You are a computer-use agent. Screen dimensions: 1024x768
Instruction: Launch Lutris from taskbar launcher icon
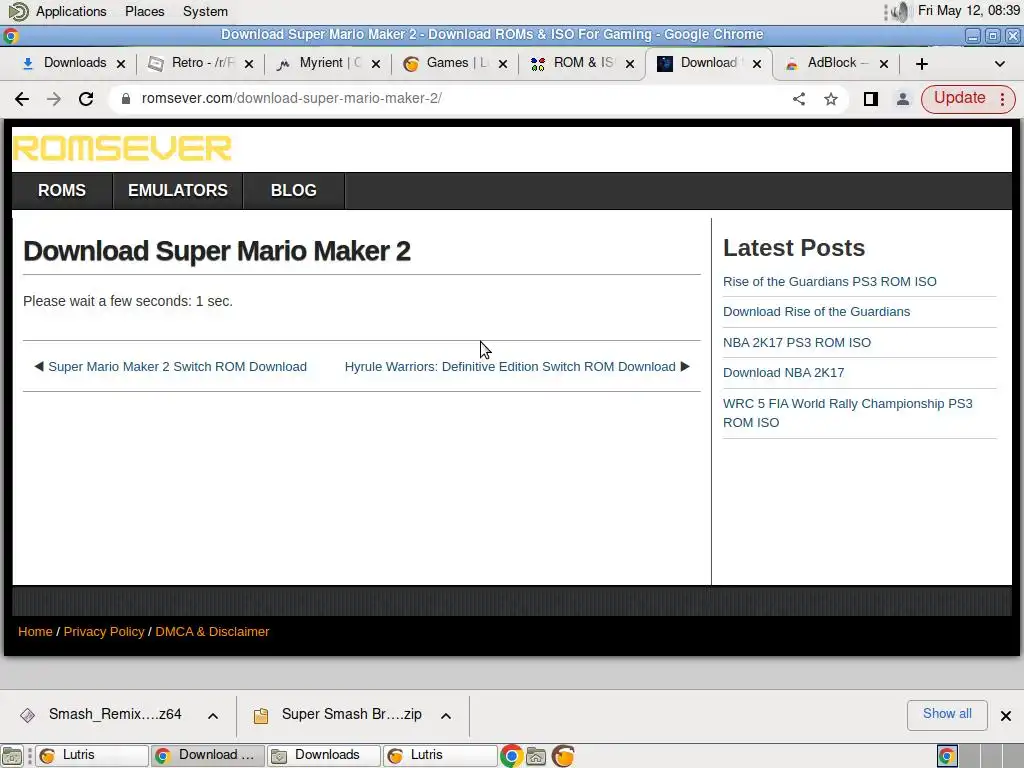click(563, 756)
